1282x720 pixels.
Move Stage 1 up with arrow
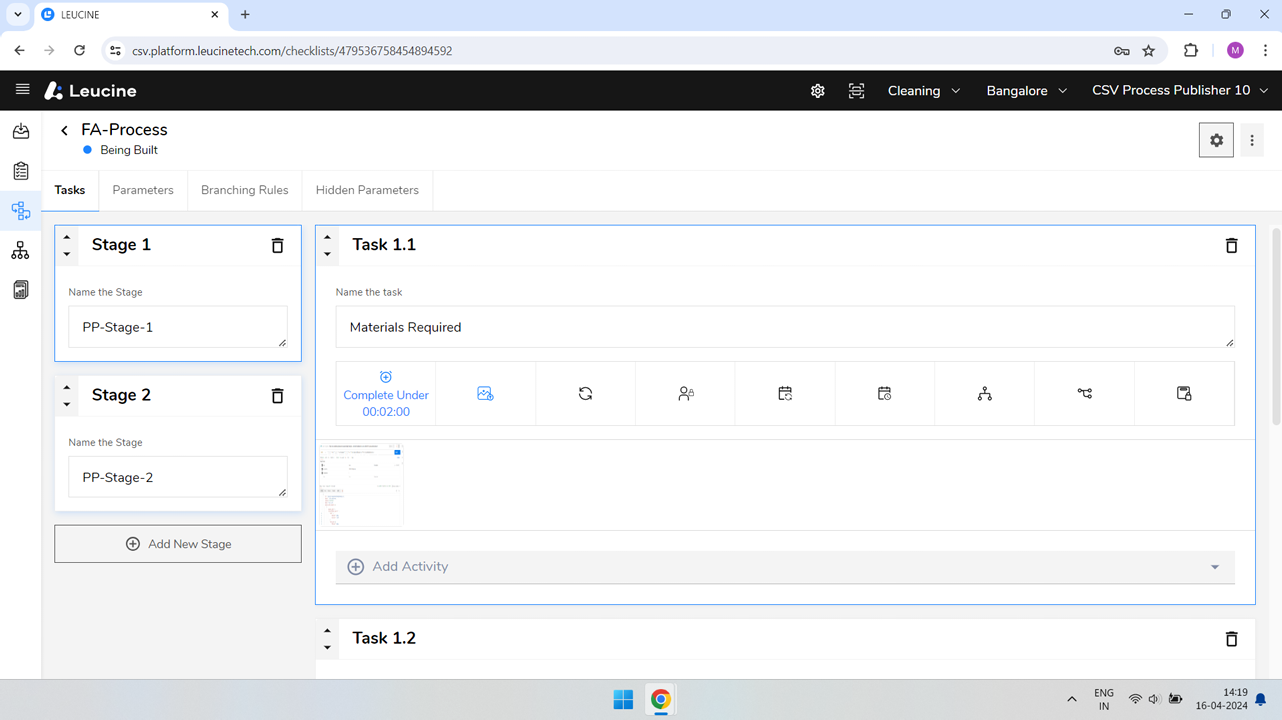tap(67, 238)
